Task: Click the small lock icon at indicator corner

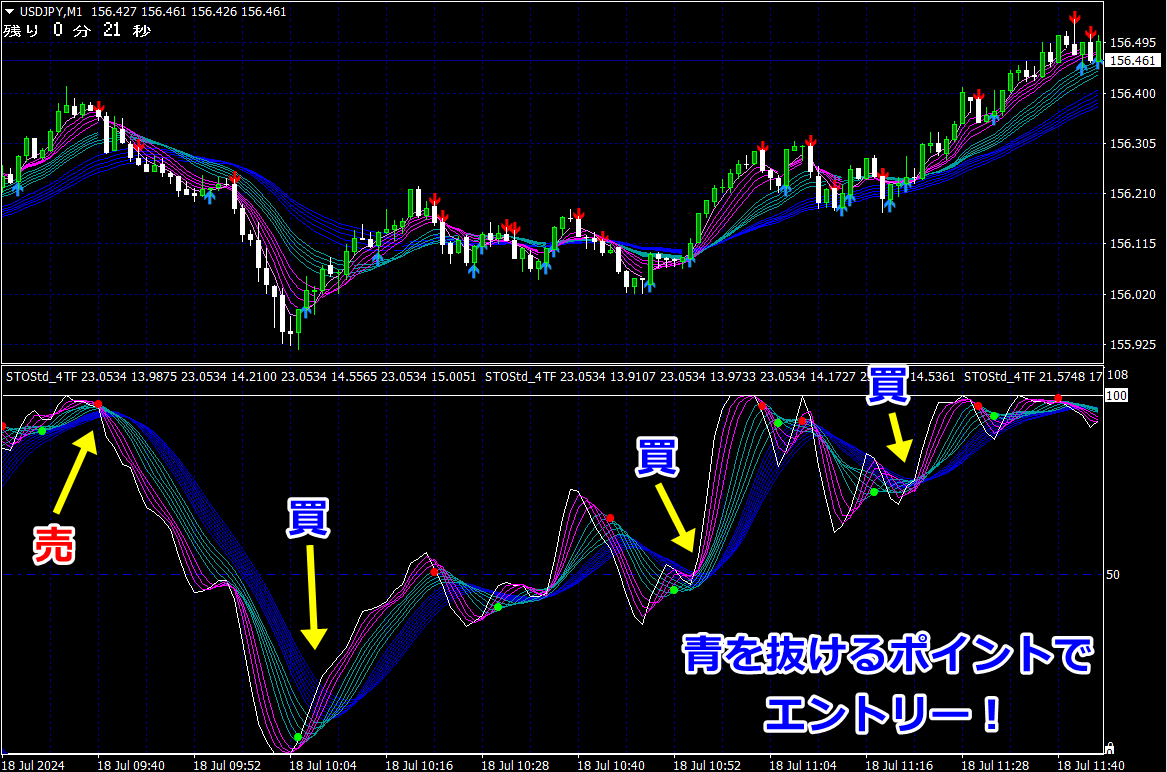Action: point(1109,747)
